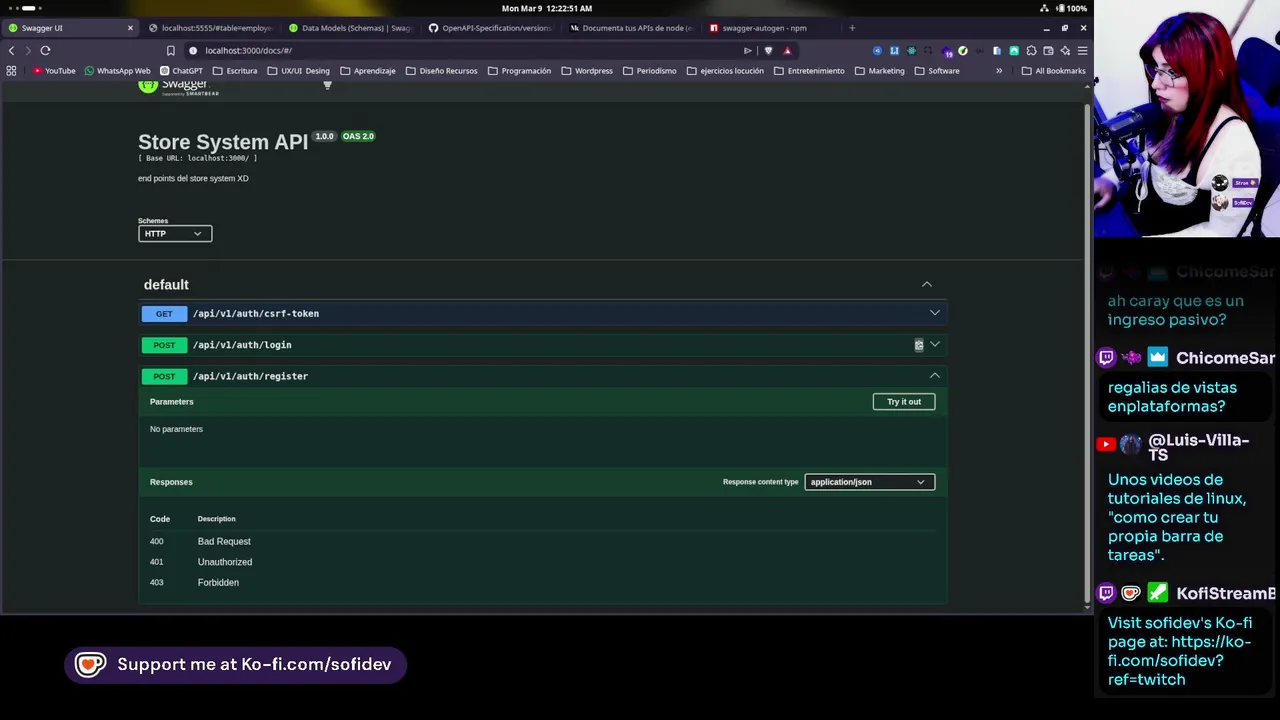
Task: Open the HTTP Schemes dropdown
Action: pyautogui.click(x=175, y=233)
